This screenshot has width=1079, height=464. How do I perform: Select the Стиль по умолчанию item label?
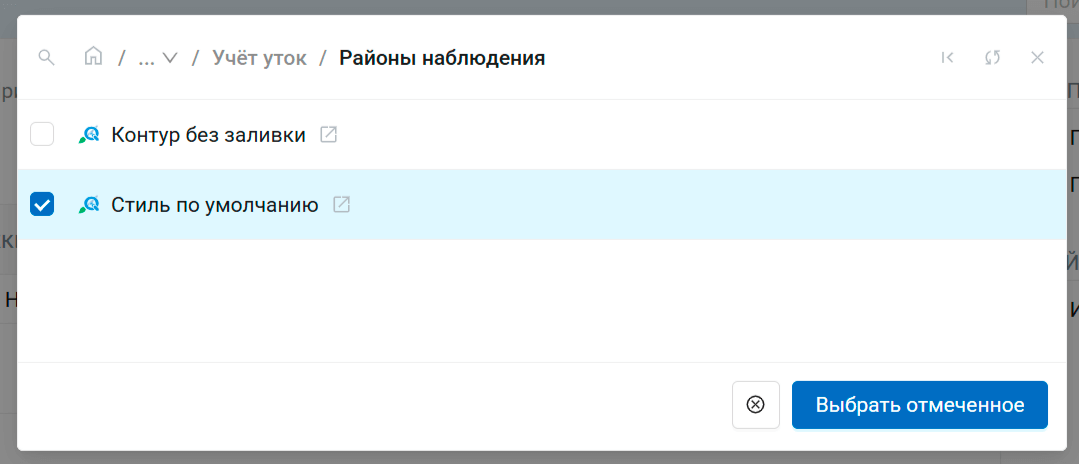[x=215, y=205]
